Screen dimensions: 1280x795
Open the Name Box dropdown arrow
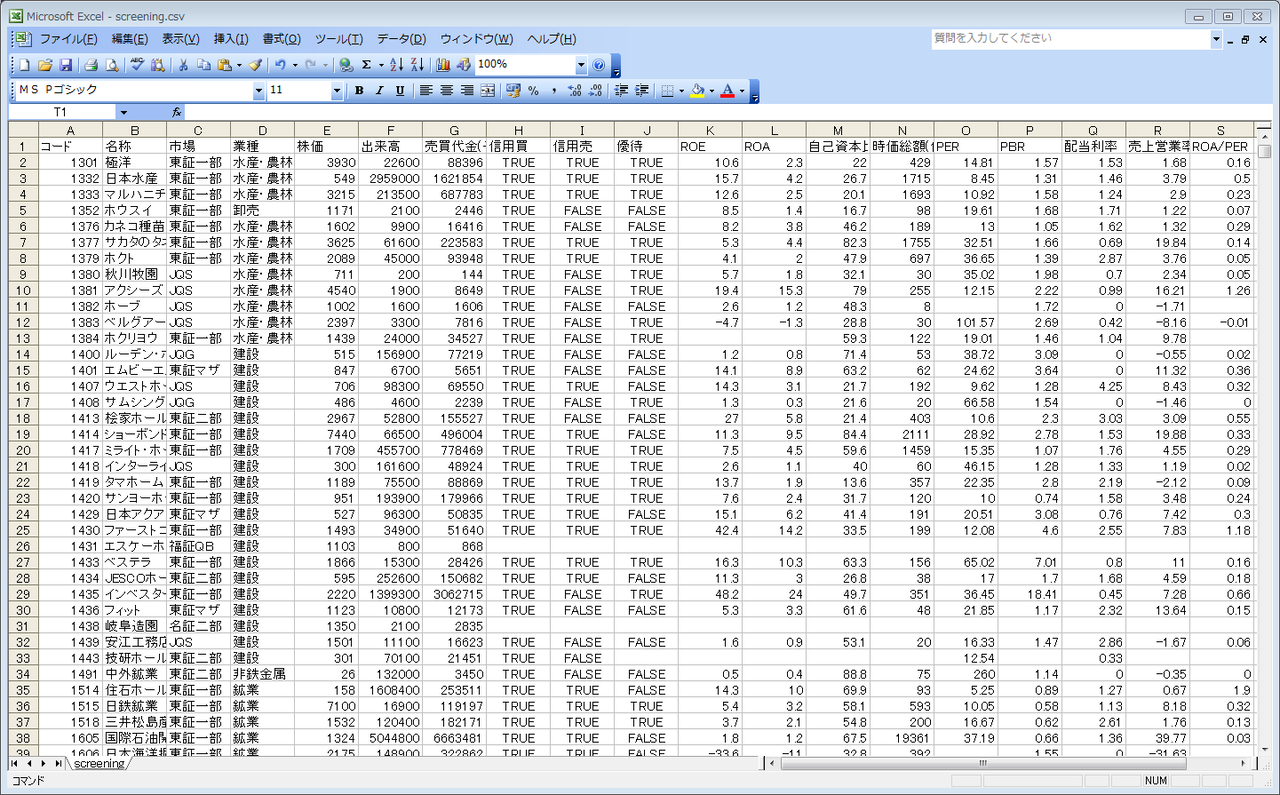tap(123, 112)
